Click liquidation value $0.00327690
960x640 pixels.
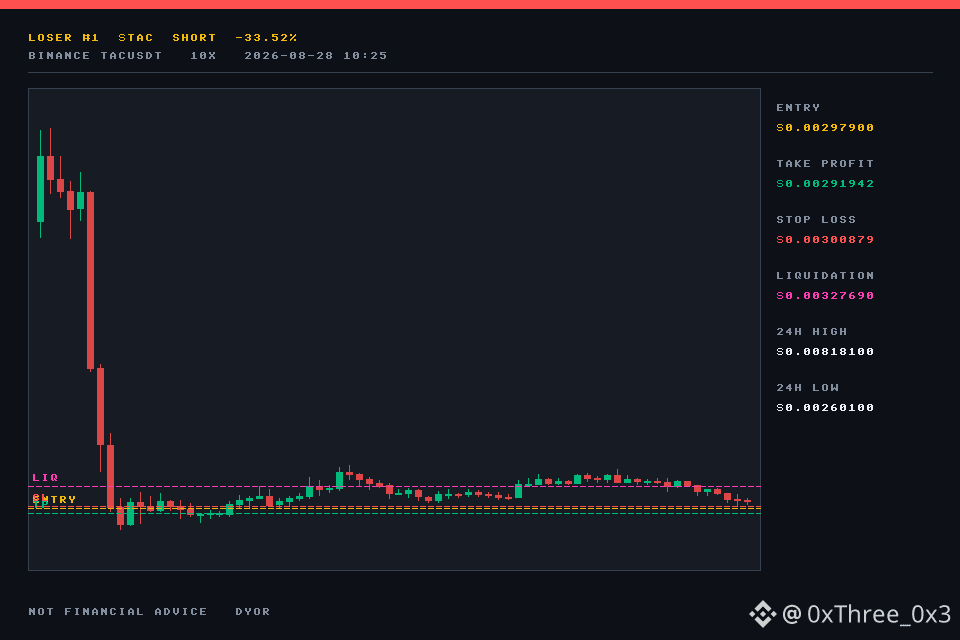(x=825, y=296)
